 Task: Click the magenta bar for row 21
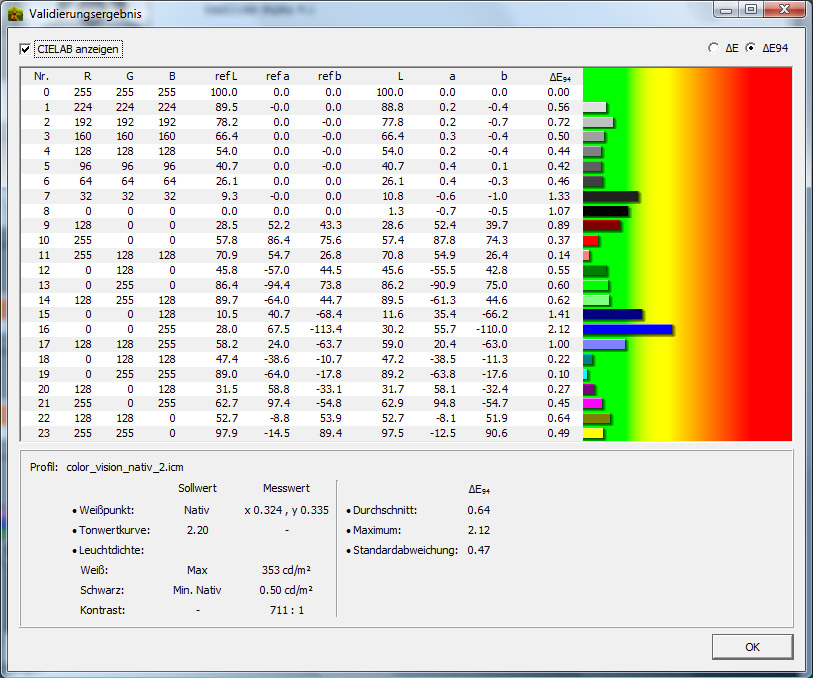(x=592, y=403)
